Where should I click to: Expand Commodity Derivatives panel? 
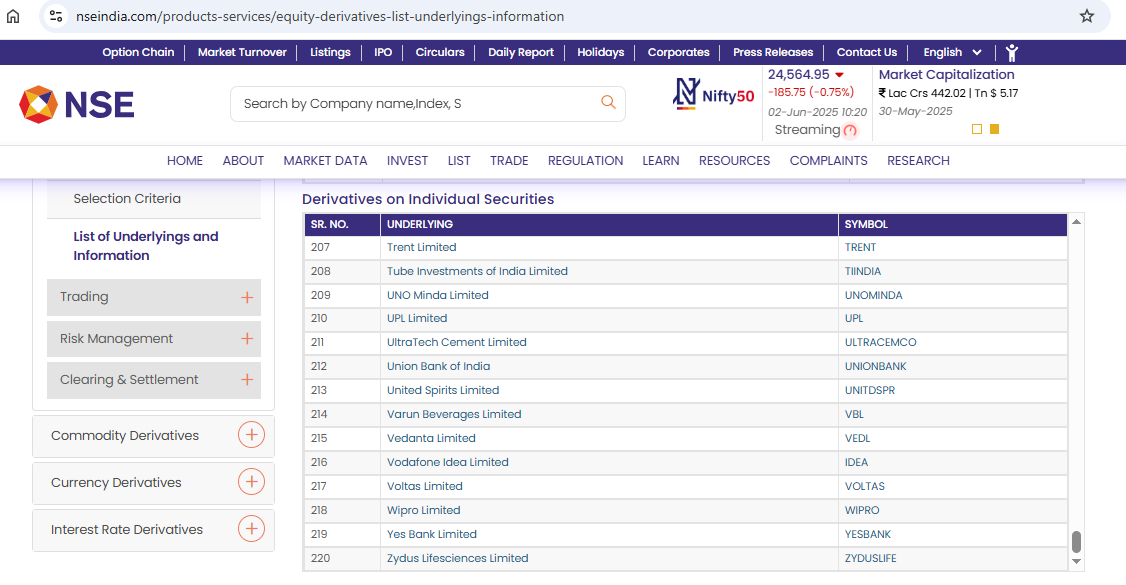(x=251, y=435)
